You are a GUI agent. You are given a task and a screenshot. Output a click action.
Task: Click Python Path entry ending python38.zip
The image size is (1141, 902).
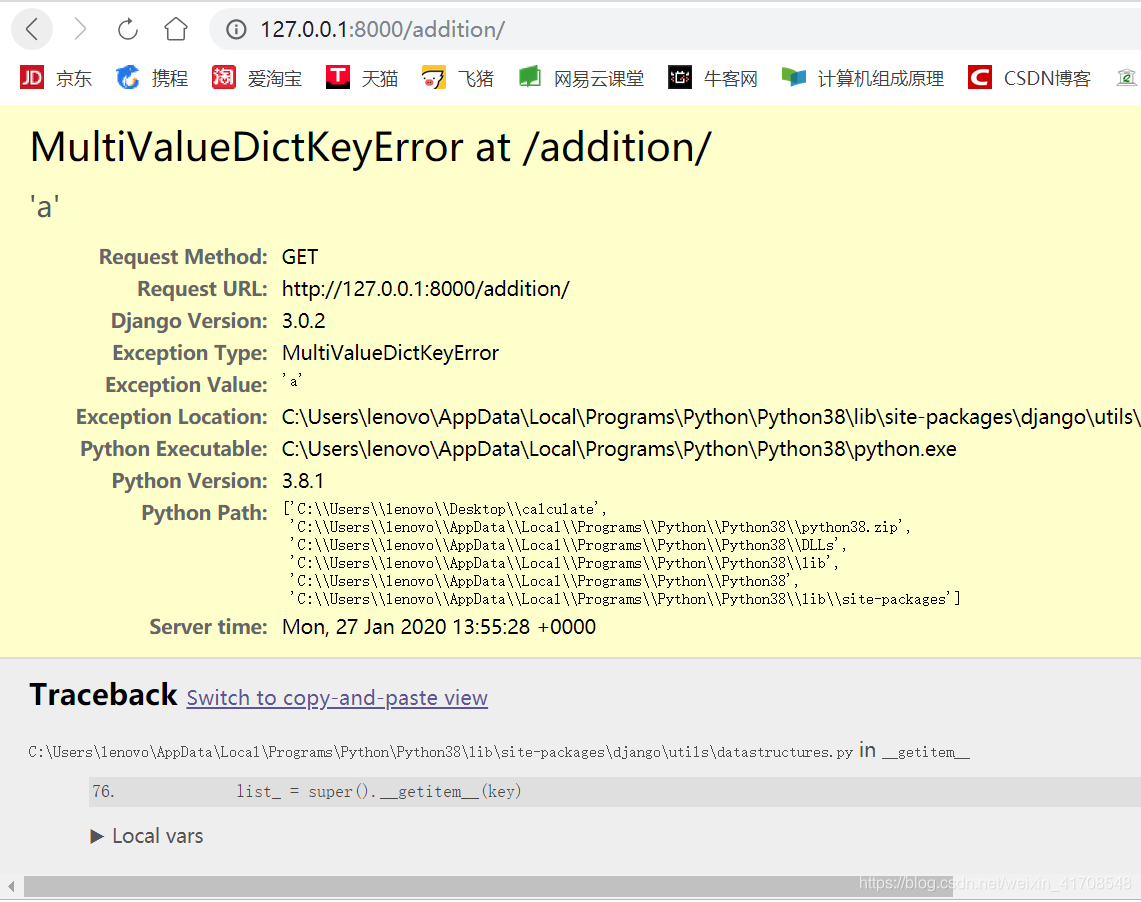[x=600, y=527]
